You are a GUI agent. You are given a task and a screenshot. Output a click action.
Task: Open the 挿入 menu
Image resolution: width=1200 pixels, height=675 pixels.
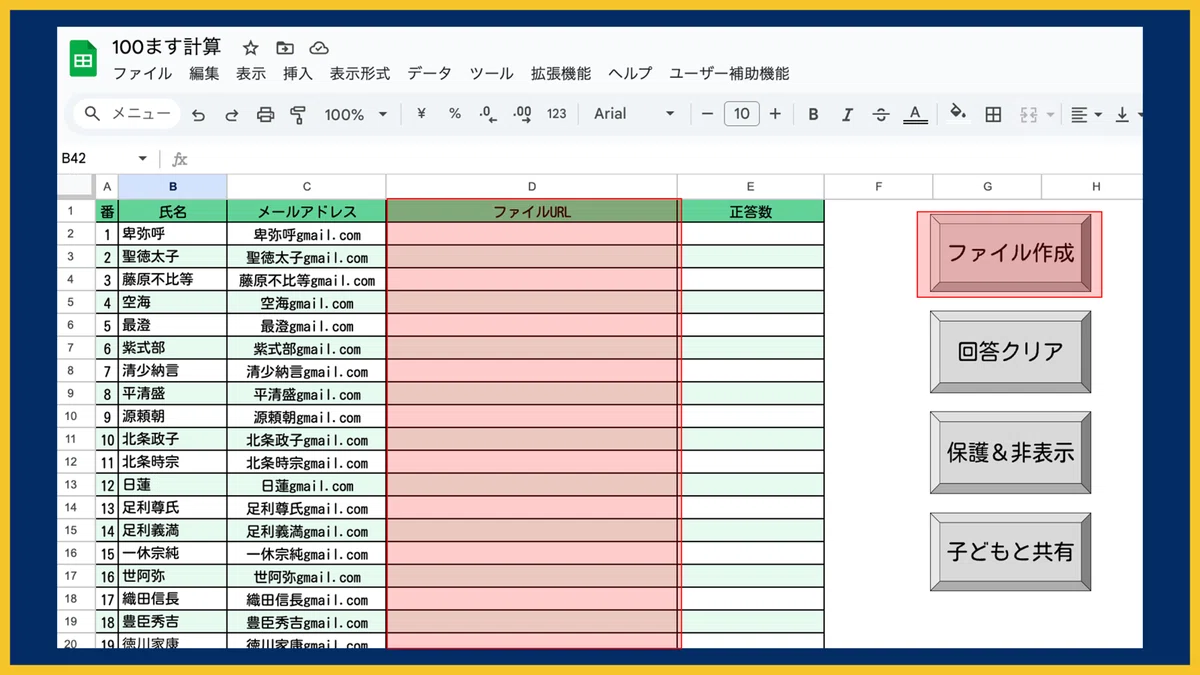298,73
